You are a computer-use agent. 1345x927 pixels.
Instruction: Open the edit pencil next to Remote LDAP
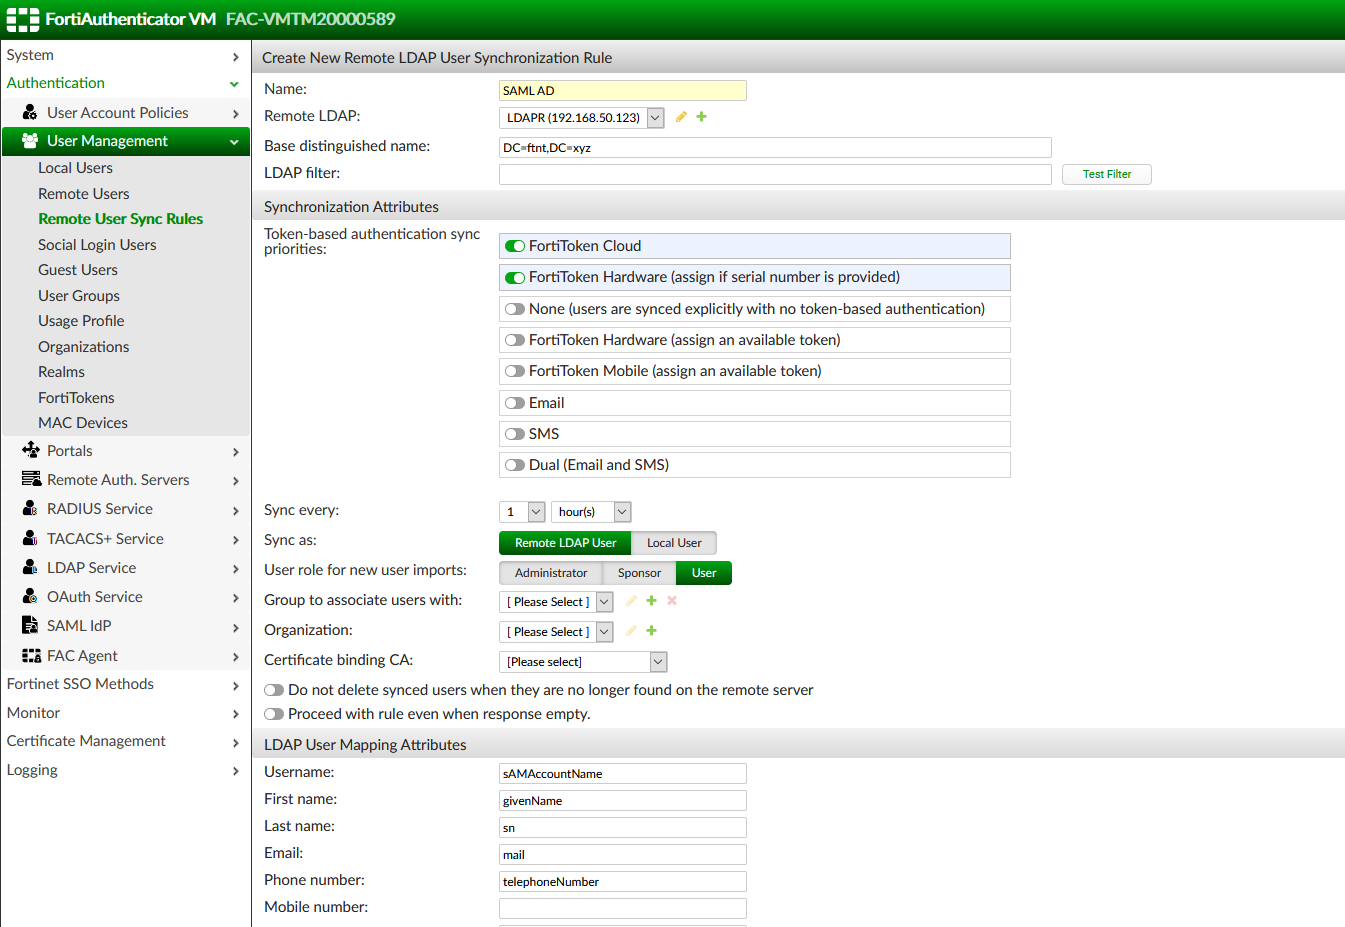point(681,117)
